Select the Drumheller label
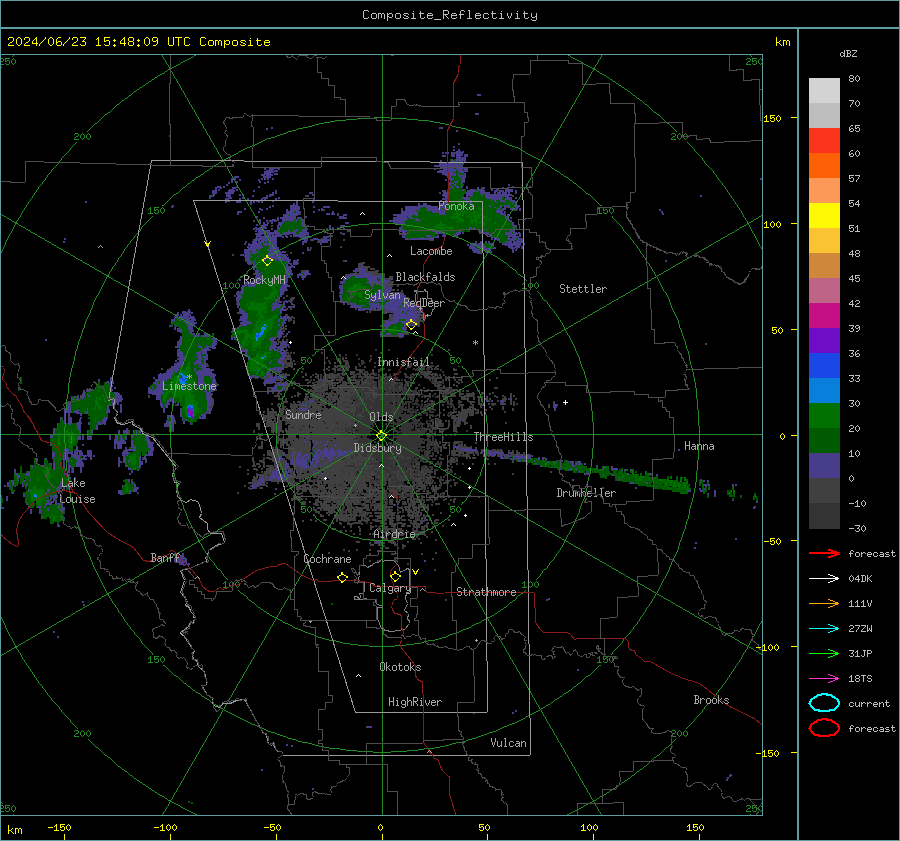The height and width of the screenshot is (841, 900). pos(586,493)
